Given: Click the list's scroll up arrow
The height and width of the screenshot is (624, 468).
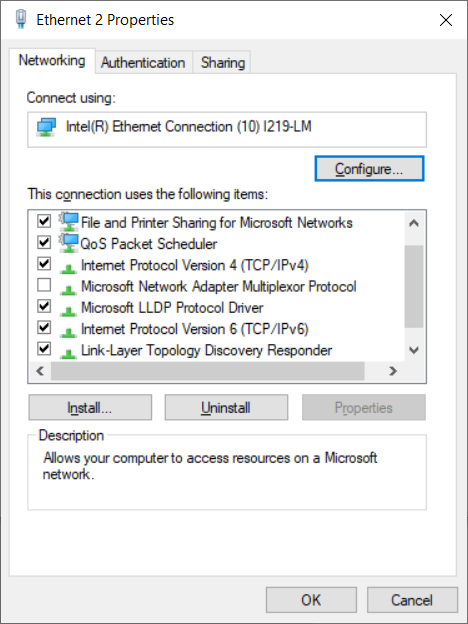Looking at the screenshot, I should 414,223.
